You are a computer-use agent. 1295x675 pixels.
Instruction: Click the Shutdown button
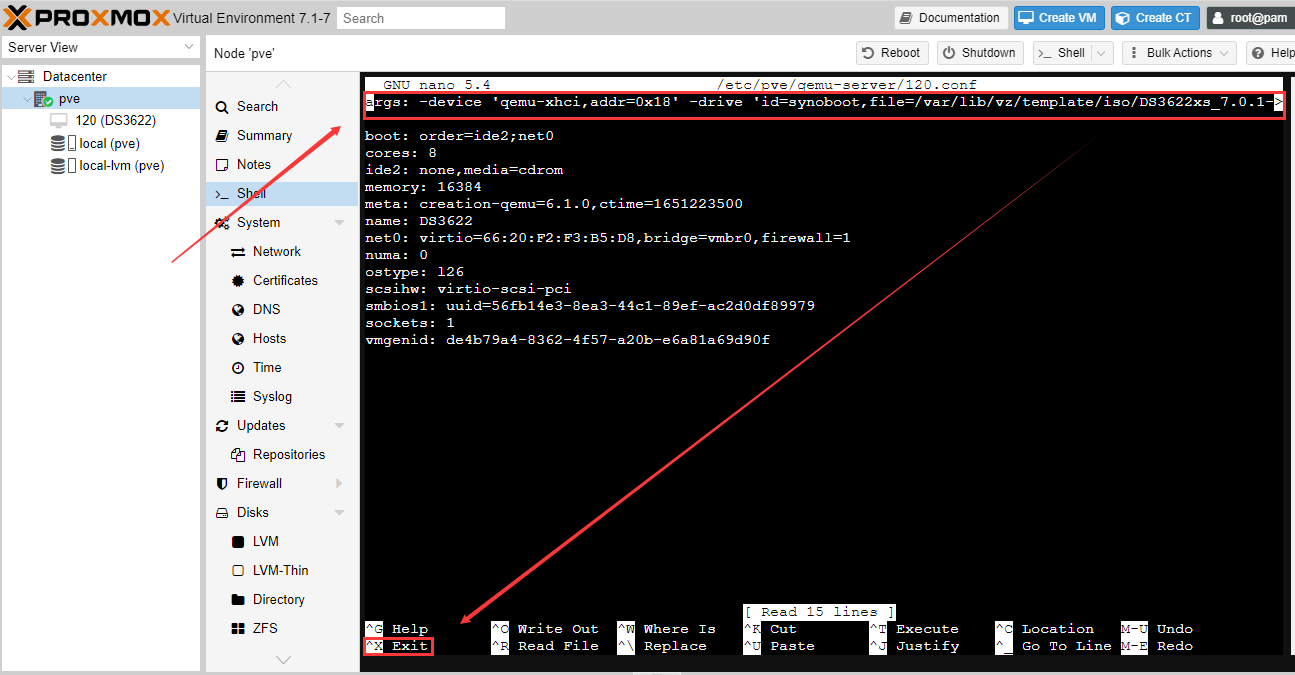pos(980,53)
